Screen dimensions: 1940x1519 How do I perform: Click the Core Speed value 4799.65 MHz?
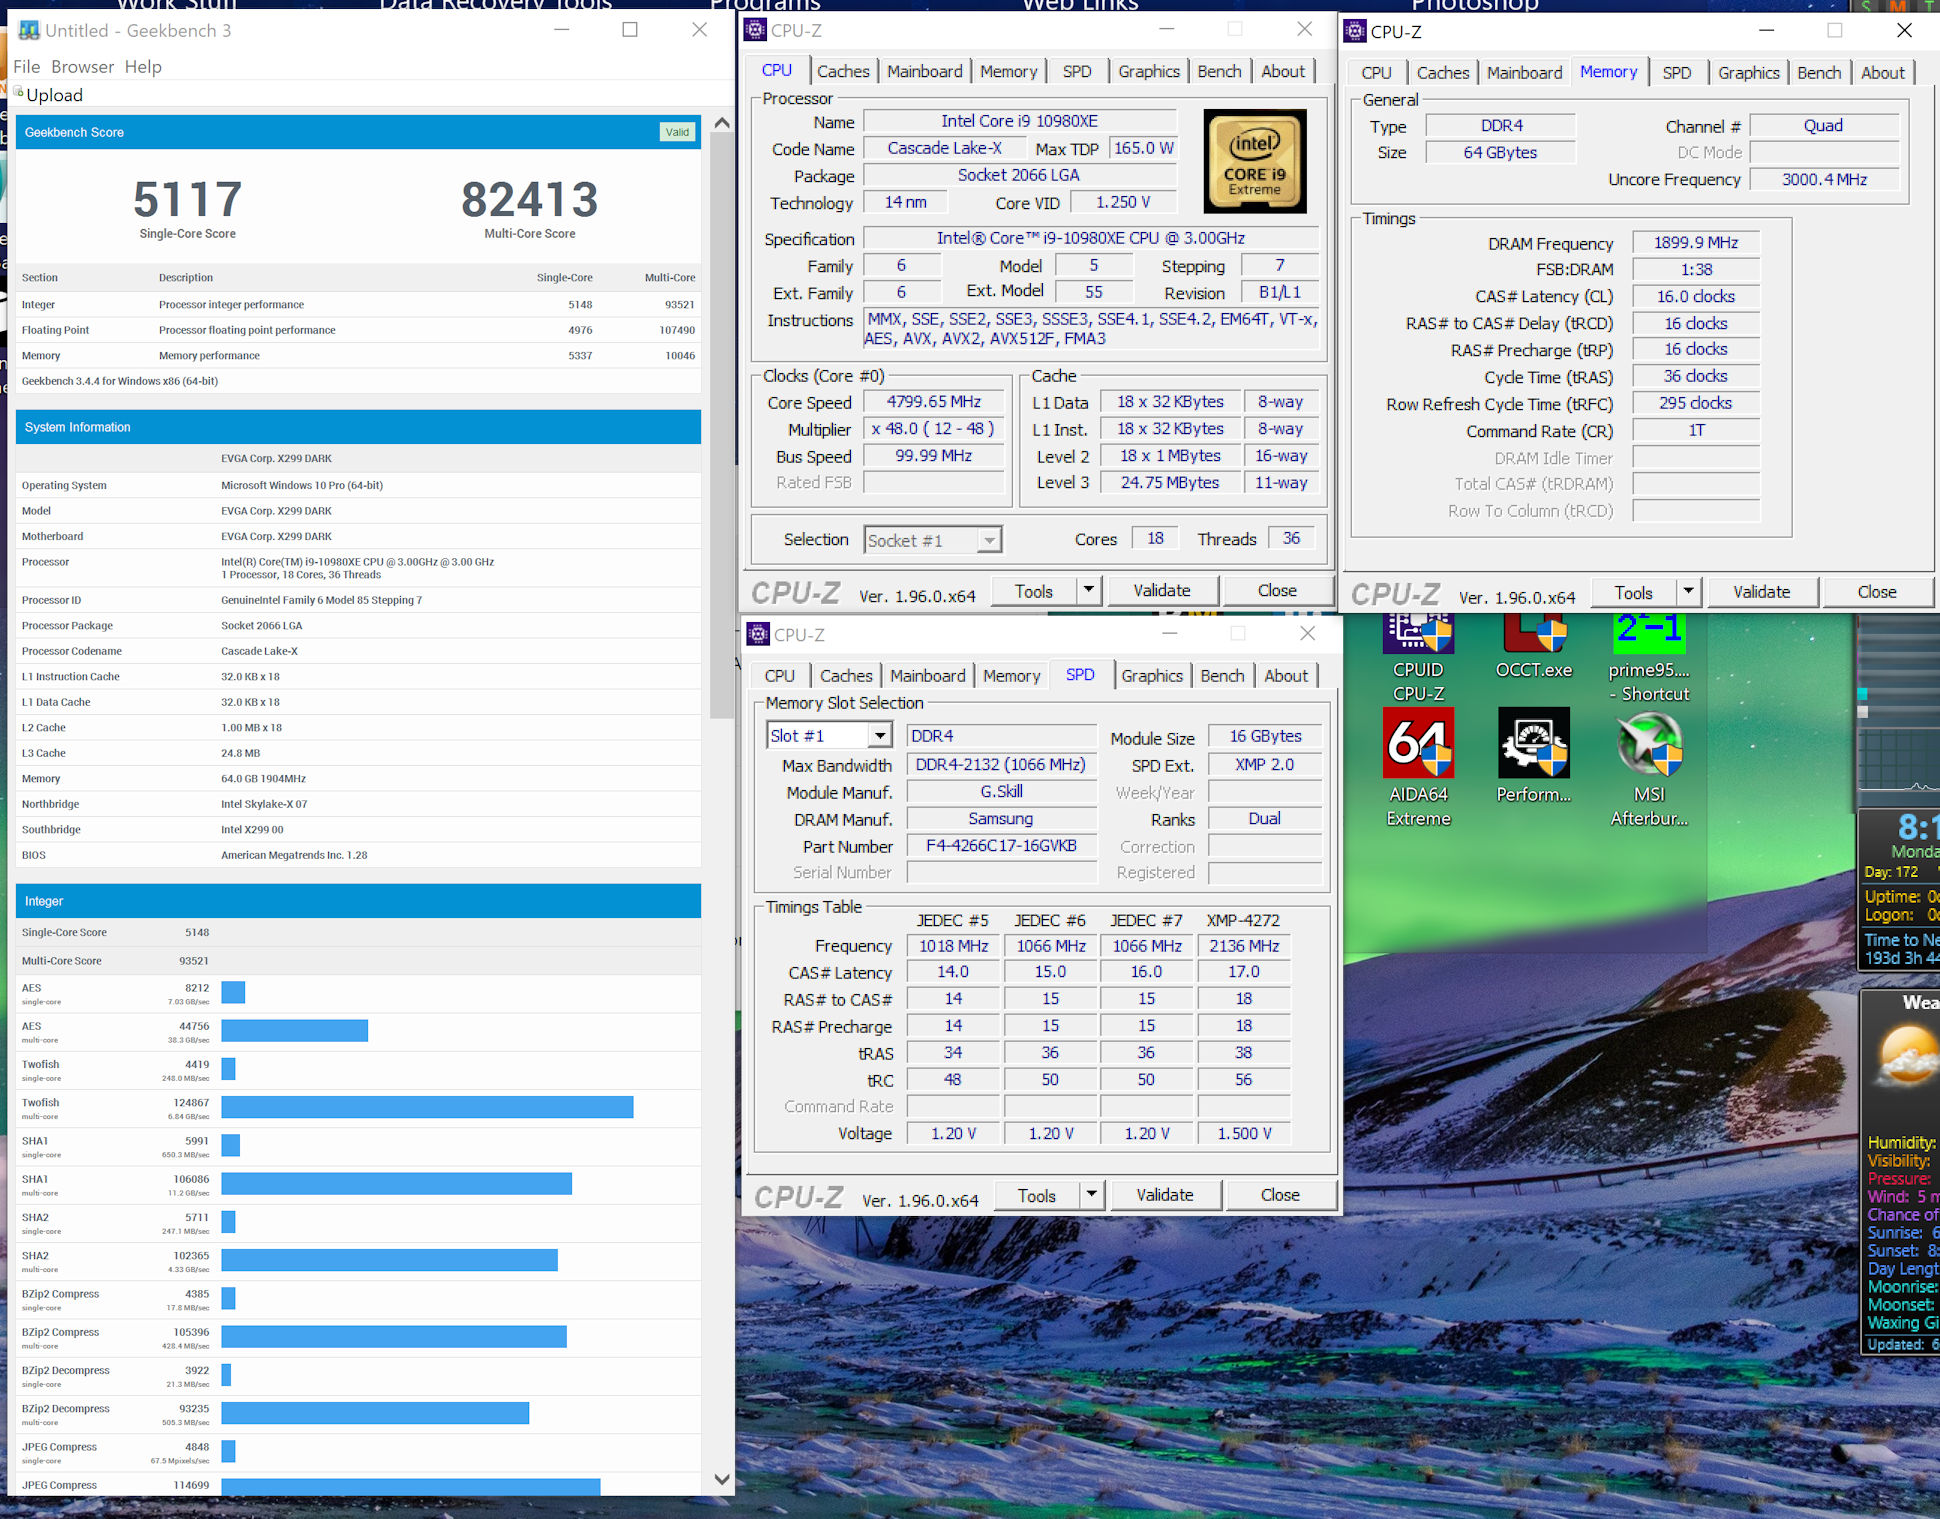933,401
